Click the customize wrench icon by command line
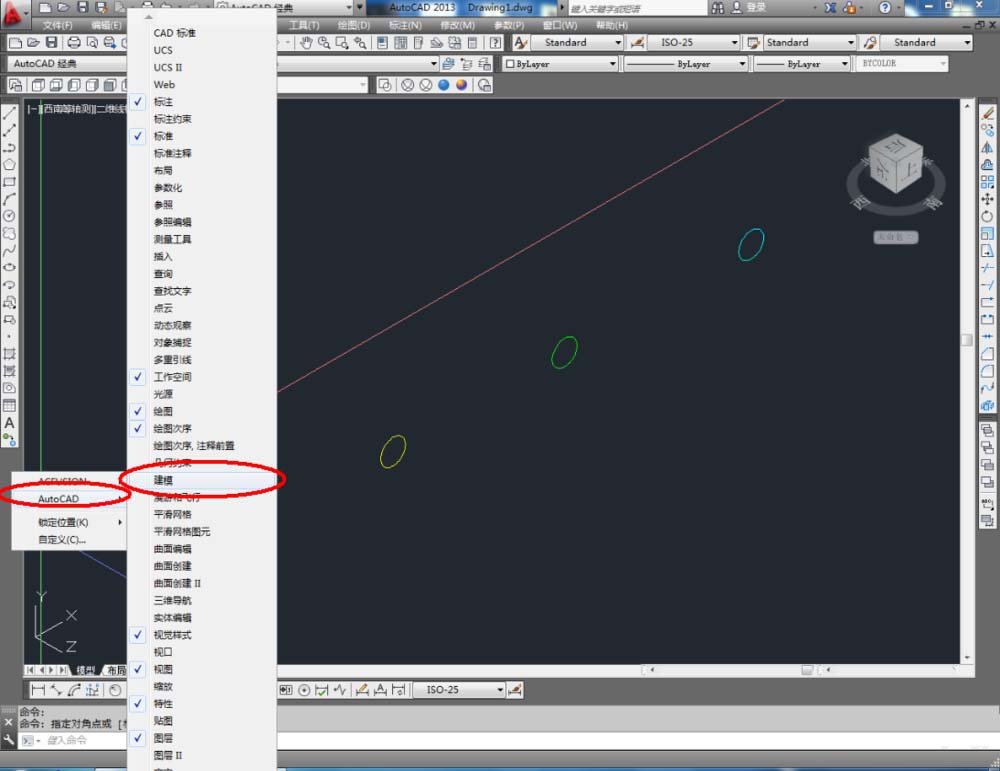Image resolution: width=1000 pixels, height=771 pixels. tap(8, 740)
